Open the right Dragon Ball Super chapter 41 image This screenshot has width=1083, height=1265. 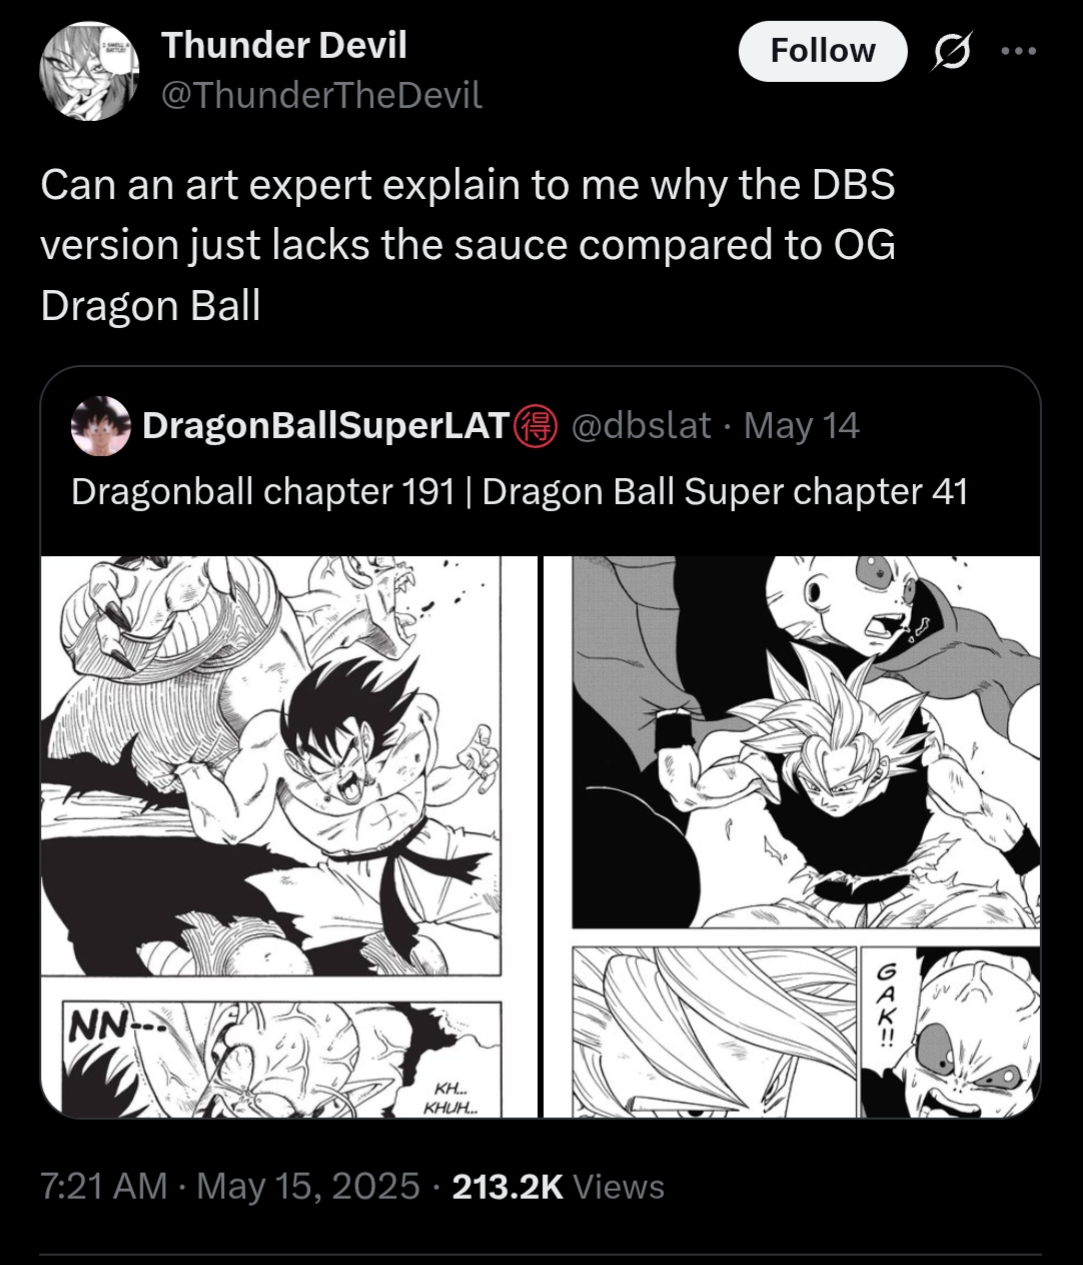click(792, 836)
